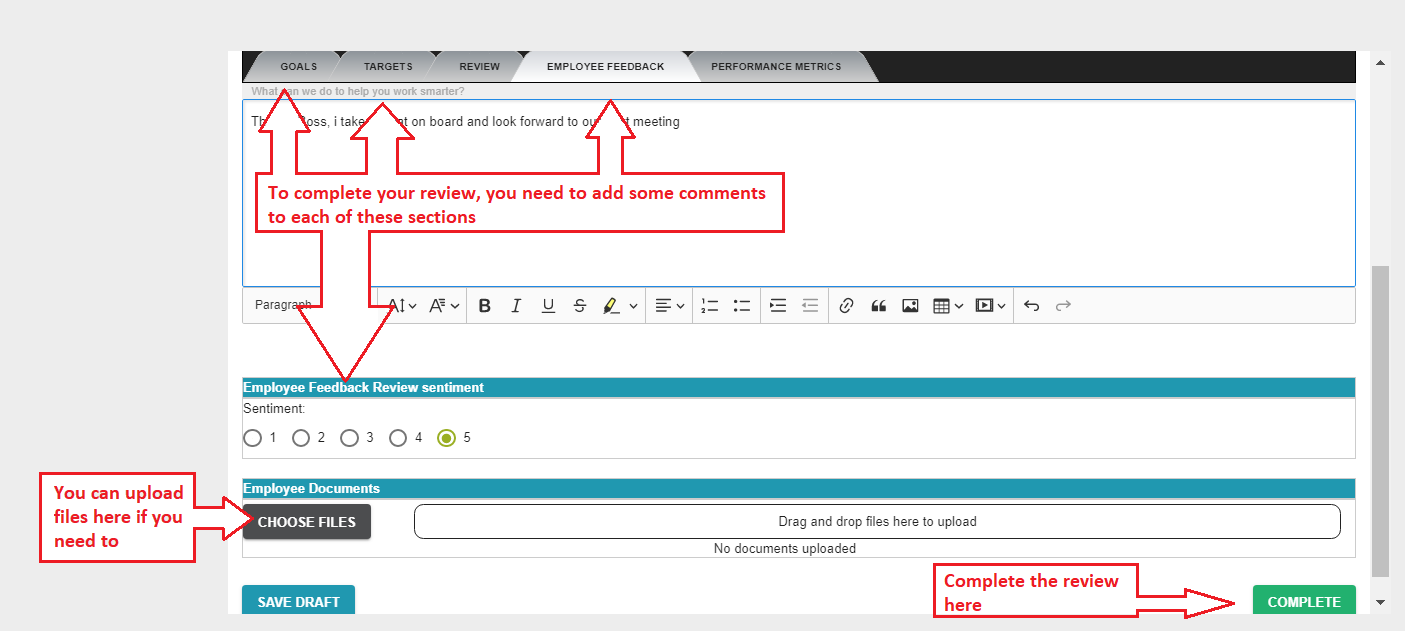Insert a block quote
The height and width of the screenshot is (631, 1405).
(x=878, y=306)
